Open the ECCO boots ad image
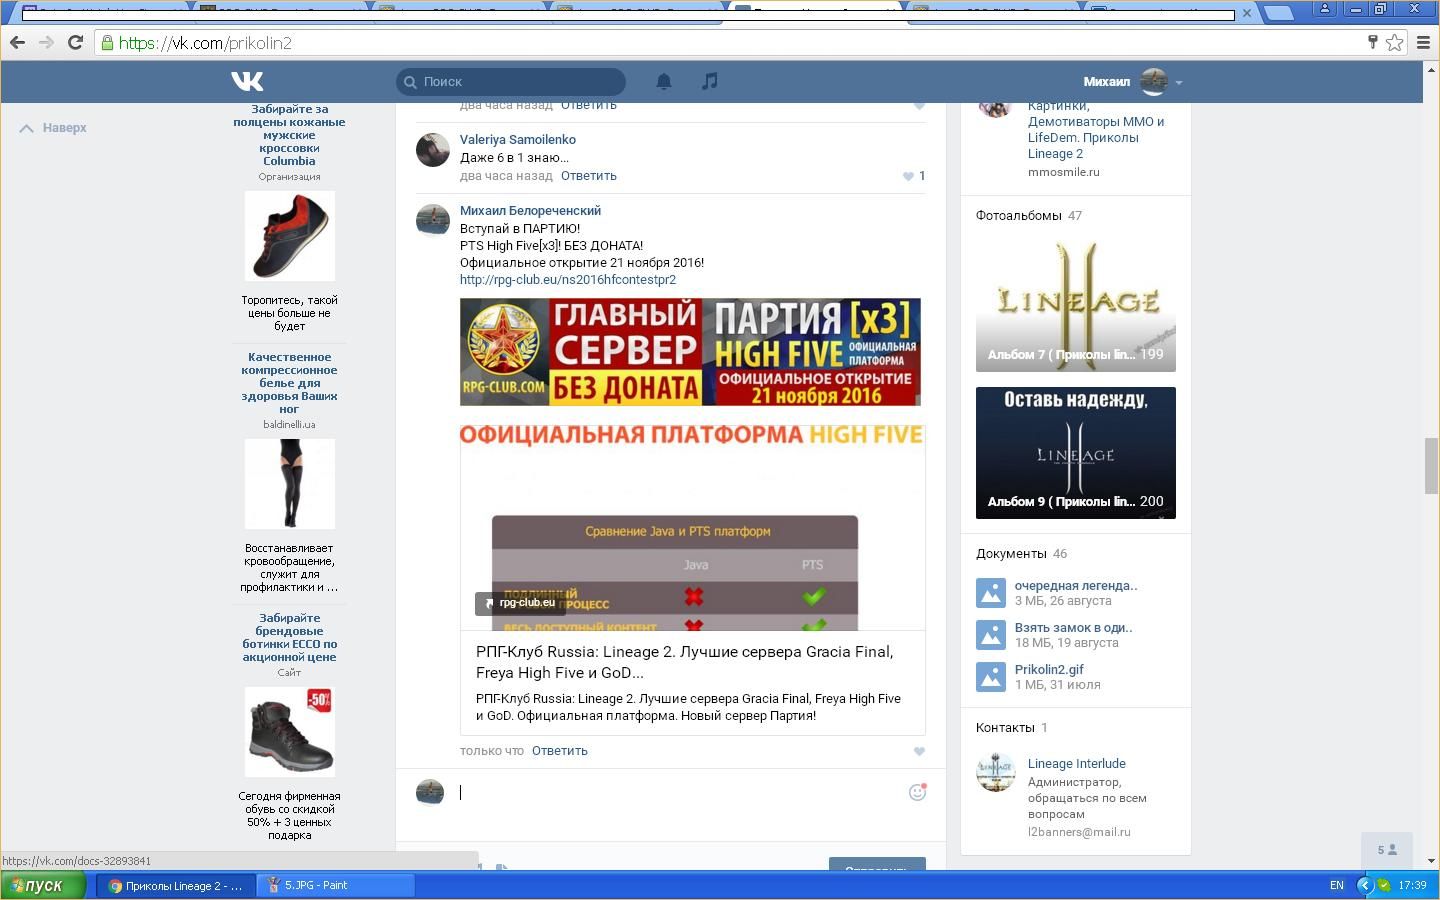This screenshot has width=1440, height=900. [290, 732]
